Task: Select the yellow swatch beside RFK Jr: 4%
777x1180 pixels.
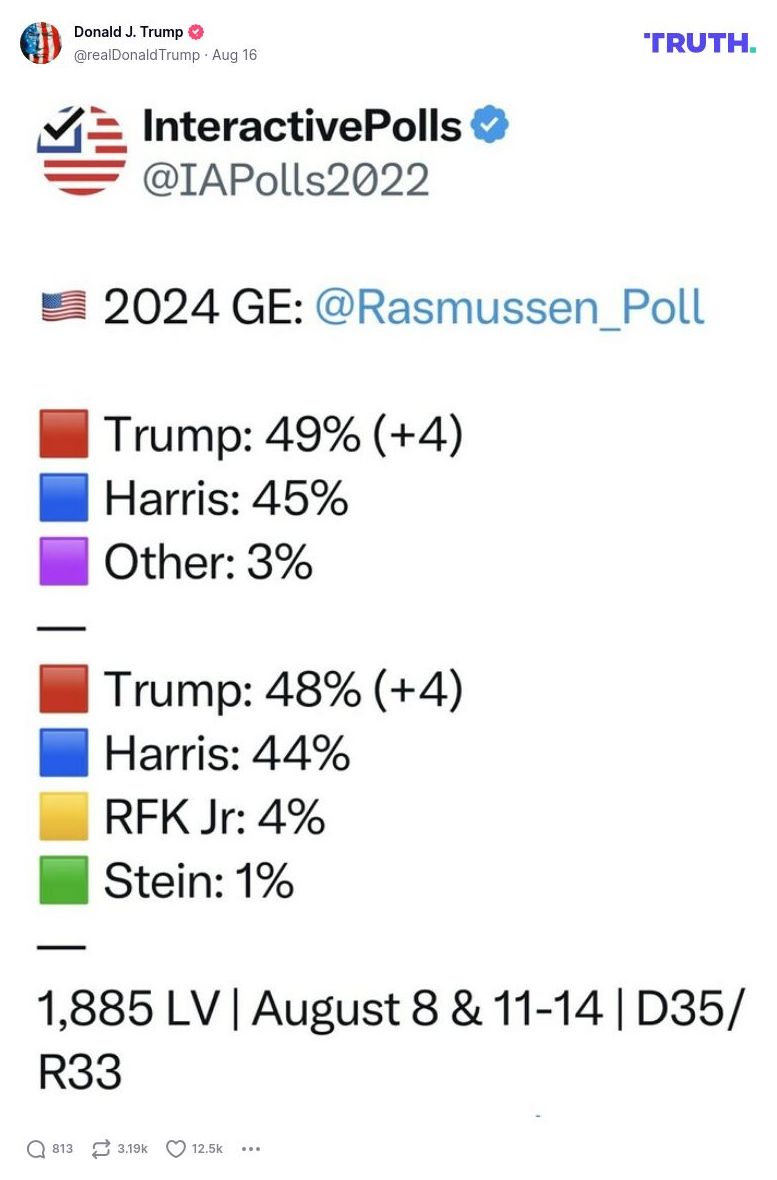Action: (x=62, y=817)
